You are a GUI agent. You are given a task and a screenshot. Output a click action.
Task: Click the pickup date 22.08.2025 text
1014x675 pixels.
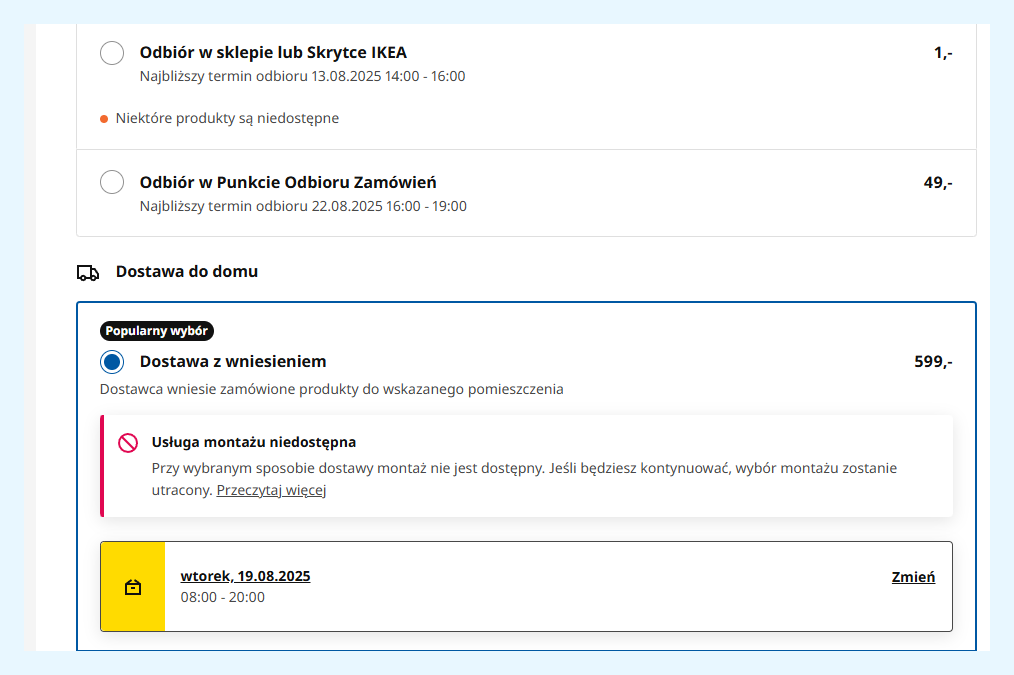click(x=303, y=206)
